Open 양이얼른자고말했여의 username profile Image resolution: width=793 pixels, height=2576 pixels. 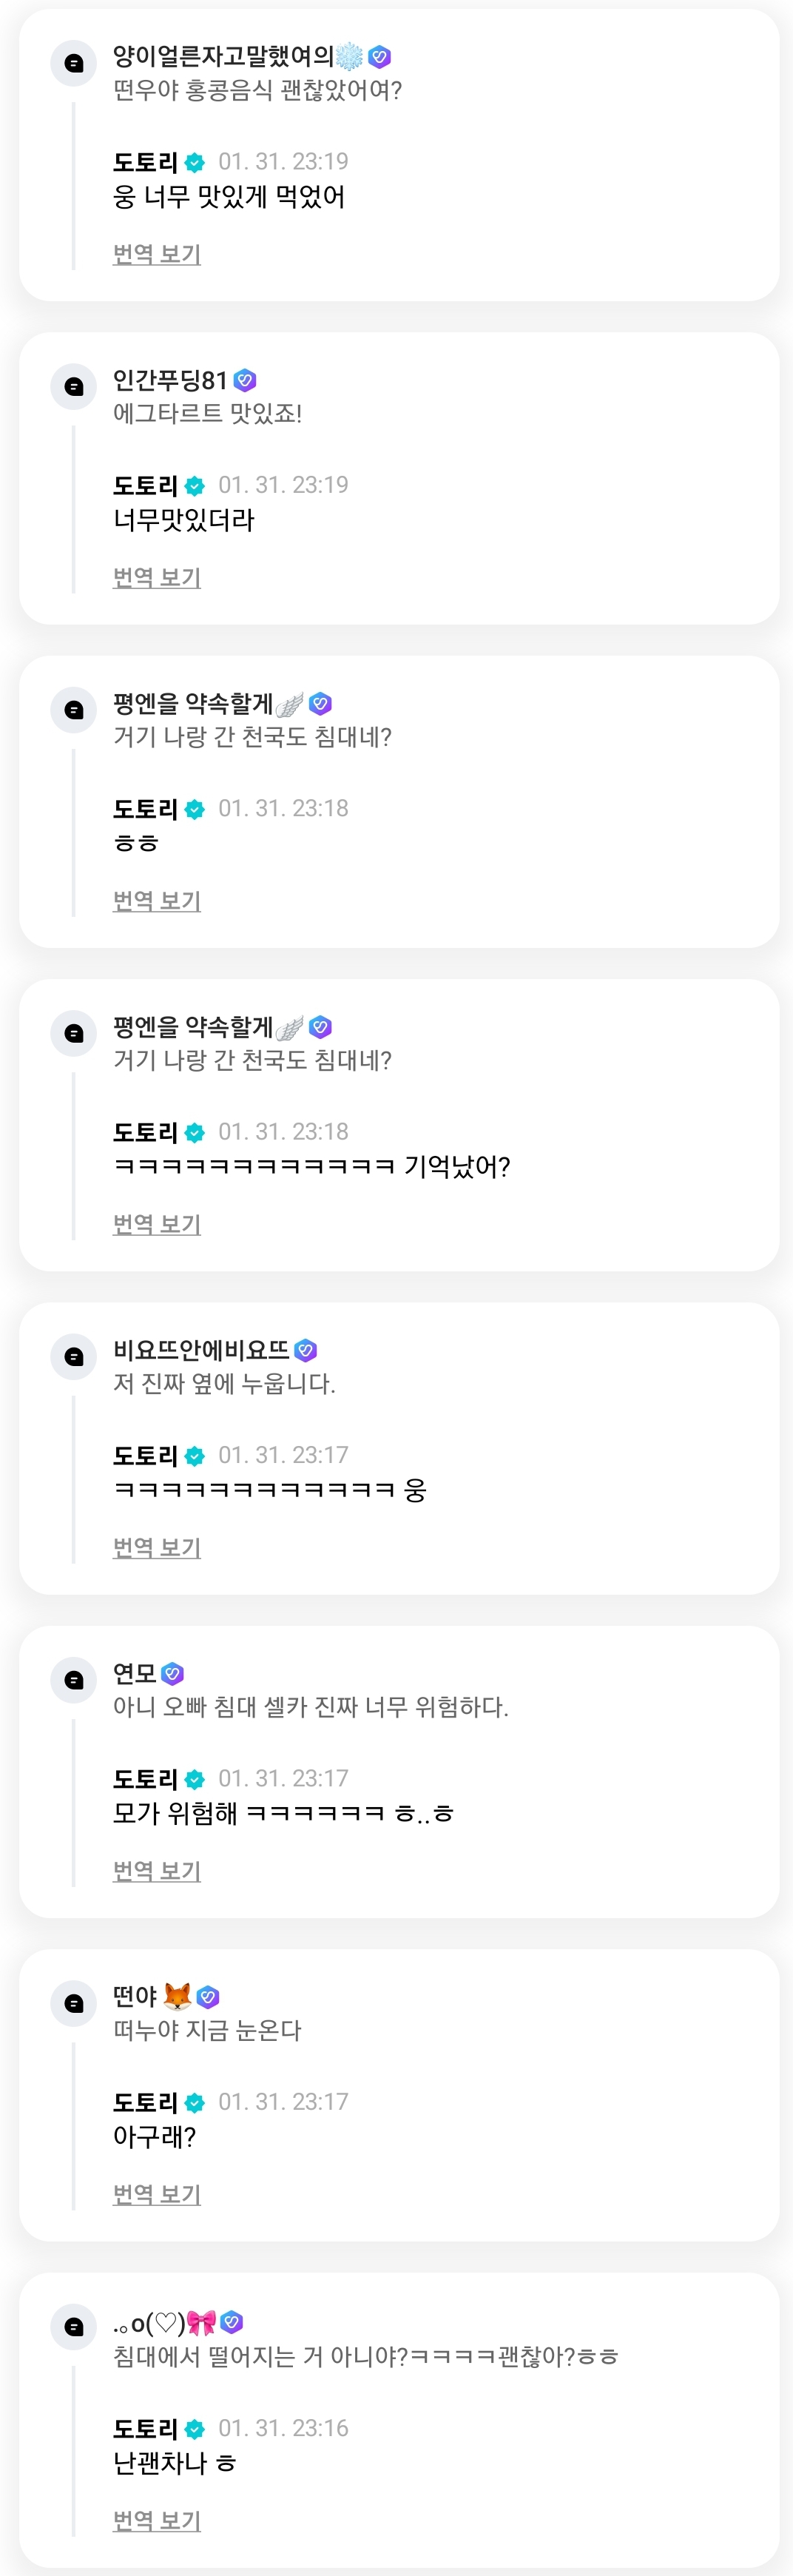223,56
